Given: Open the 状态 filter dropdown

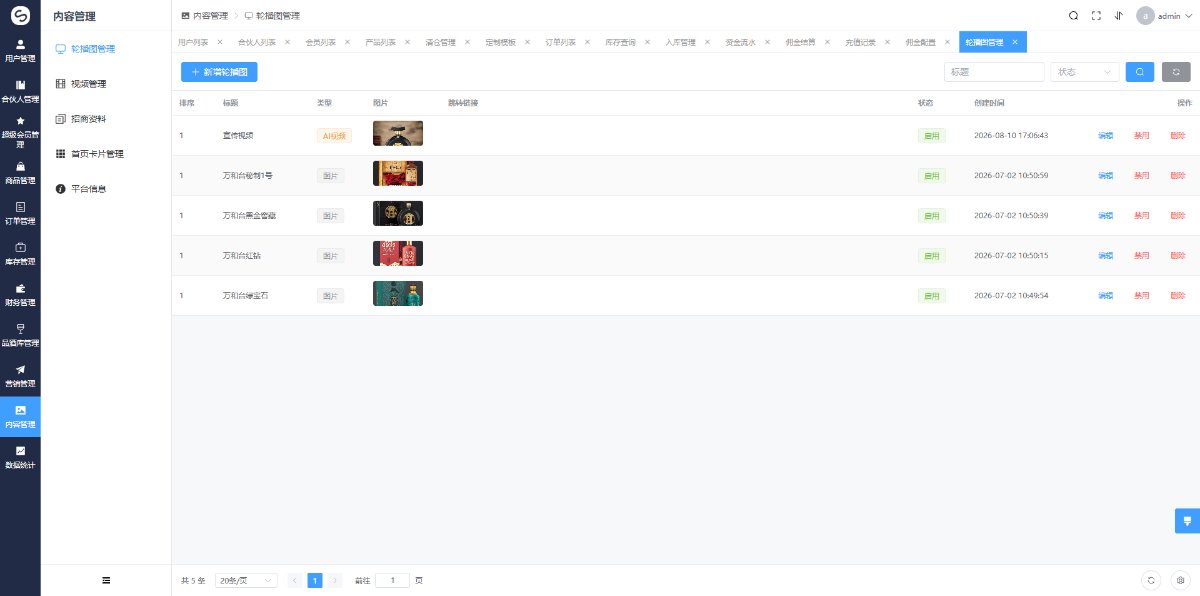Looking at the screenshot, I should [x=1085, y=72].
